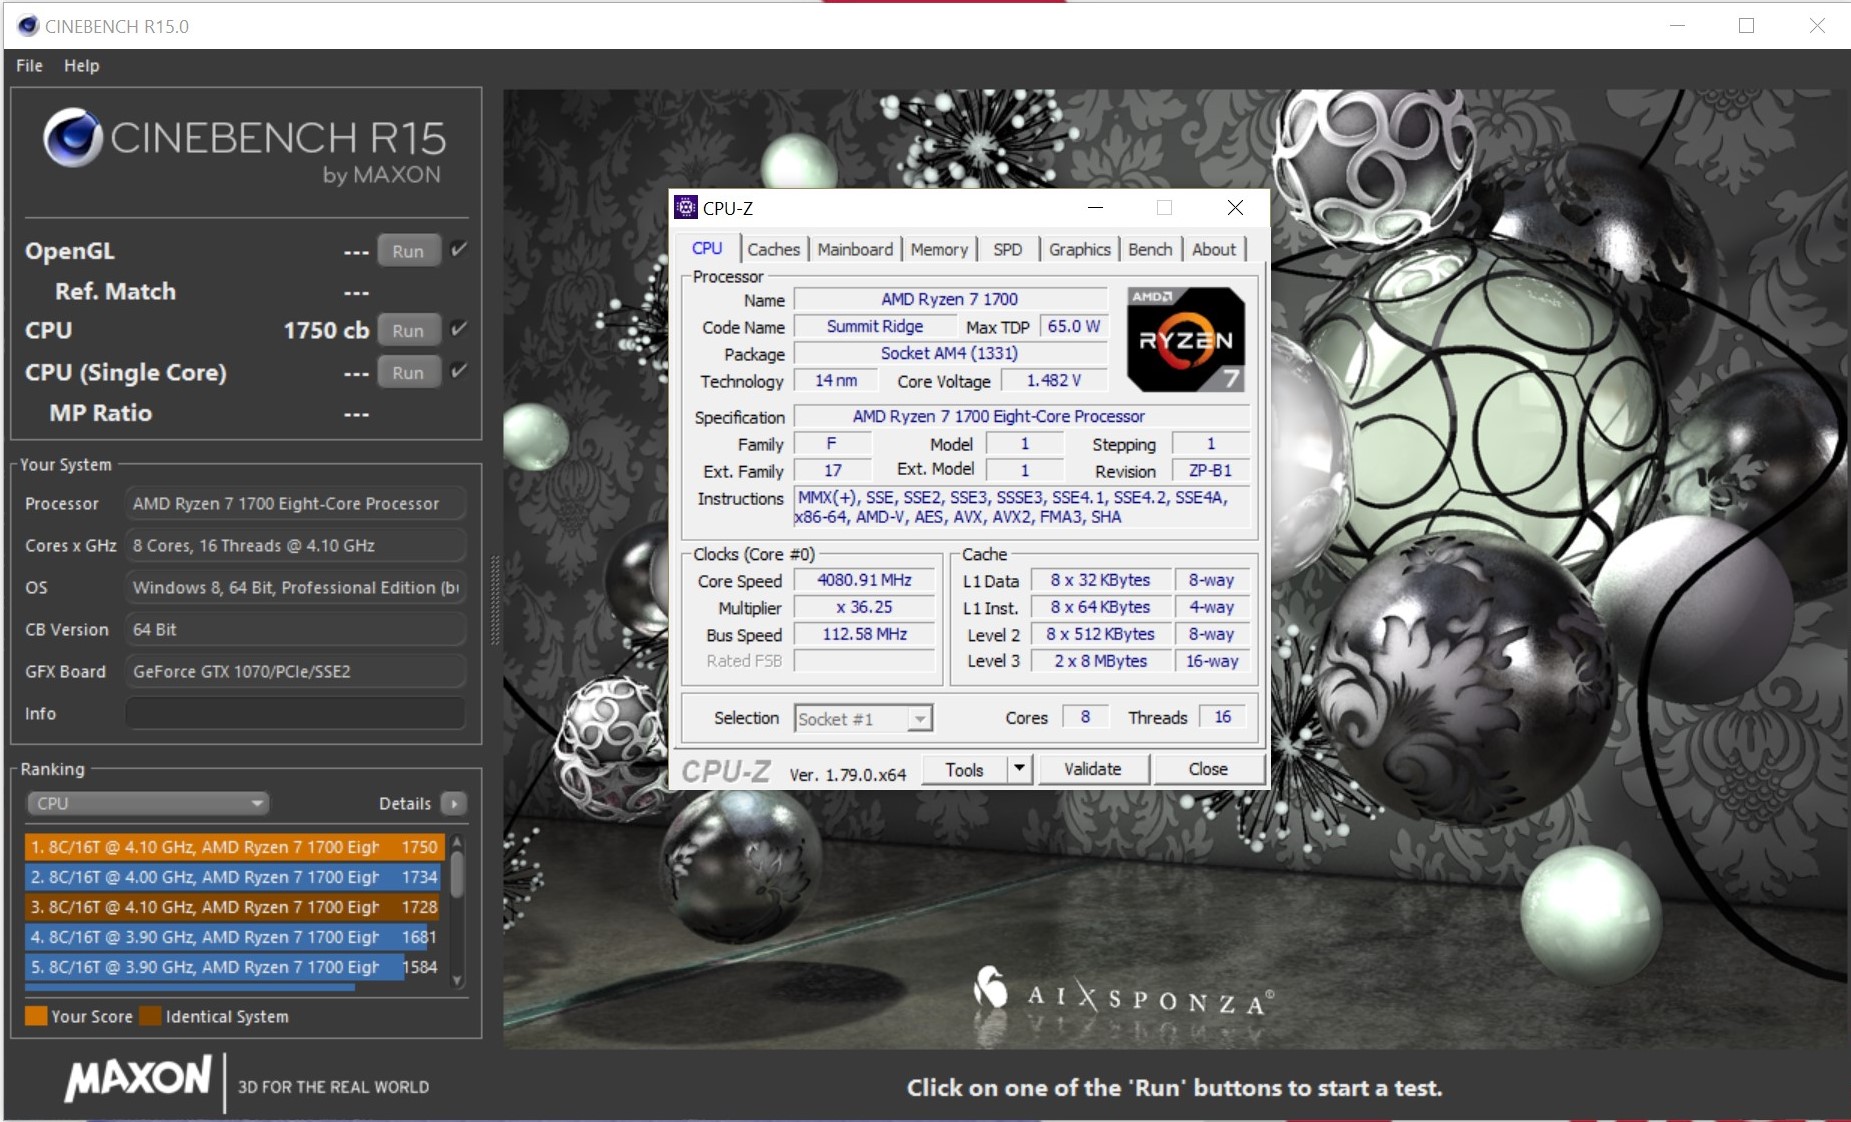Click the empty Info input field

click(x=295, y=714)
